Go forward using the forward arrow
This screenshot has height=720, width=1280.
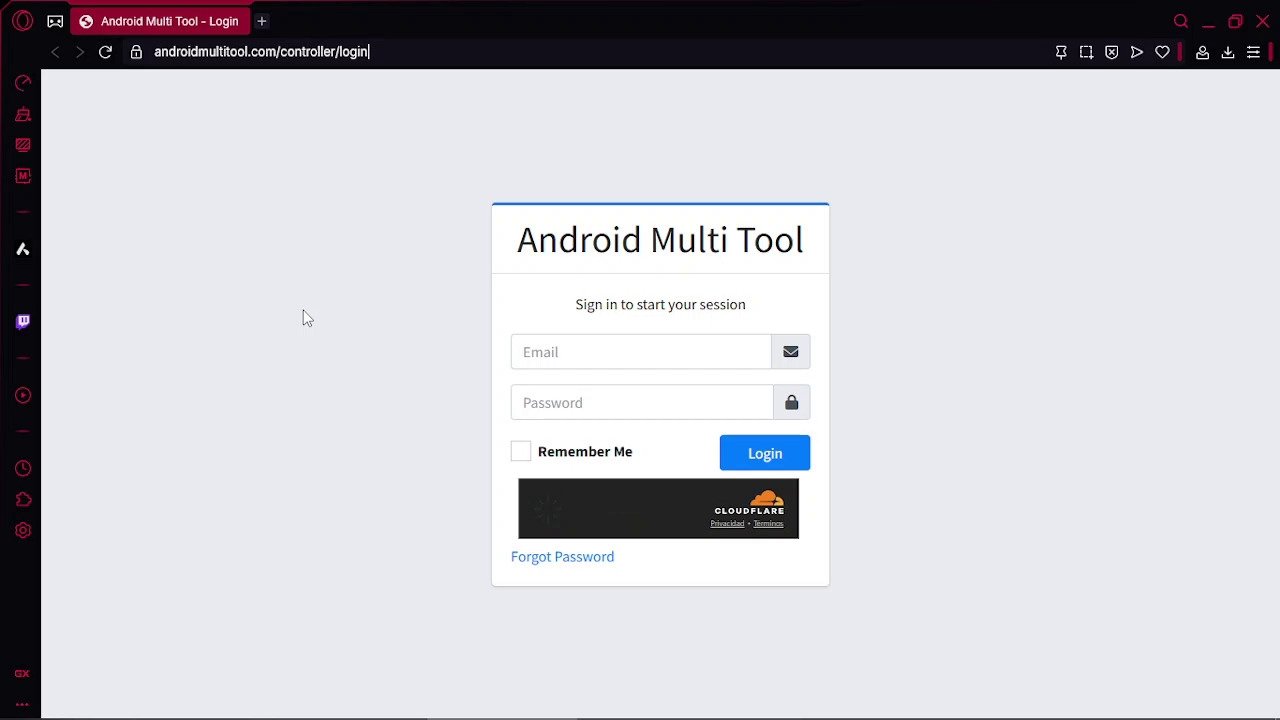click(x=80, y=52)
